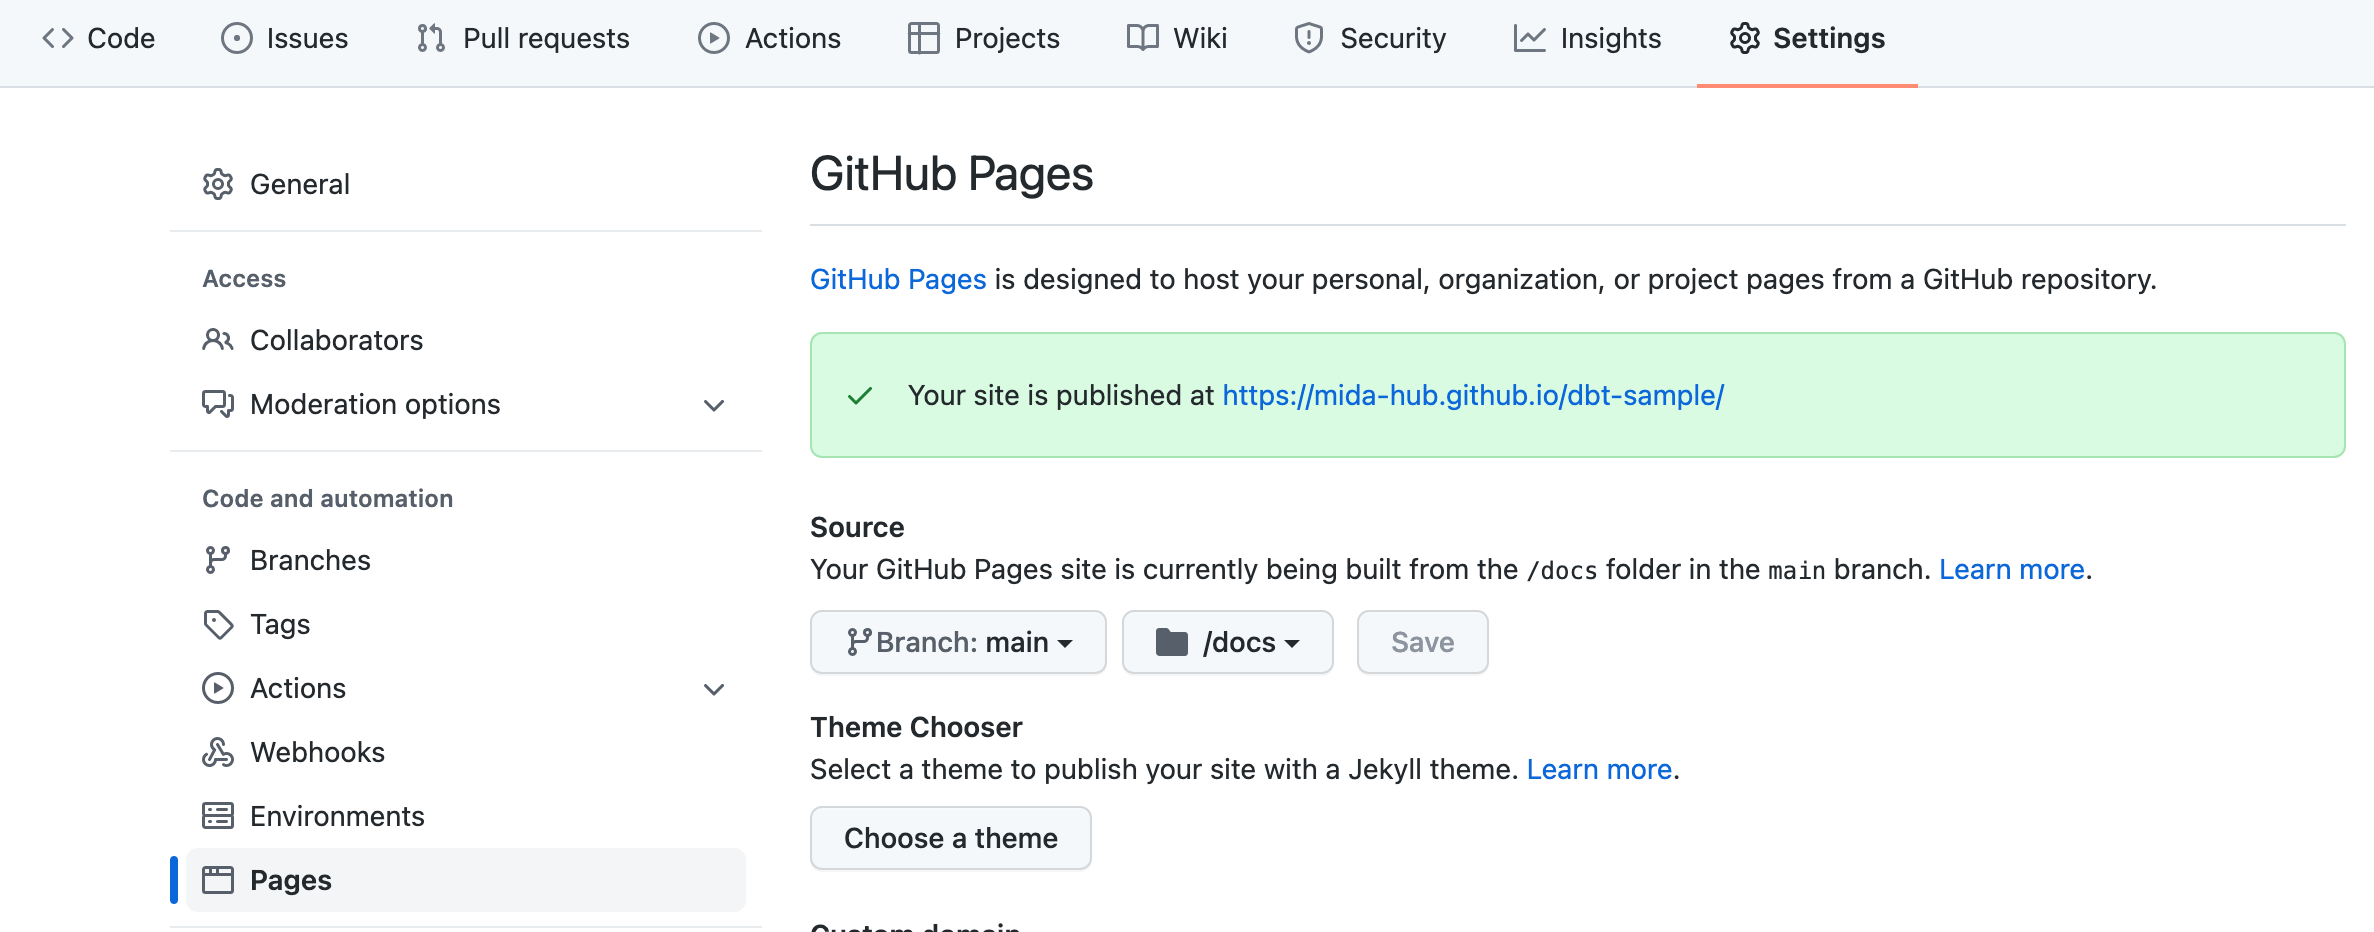Viewport: 2374px width, 932px height.
Task: Select the Security tab
Action: click(x=1370, y=38)
